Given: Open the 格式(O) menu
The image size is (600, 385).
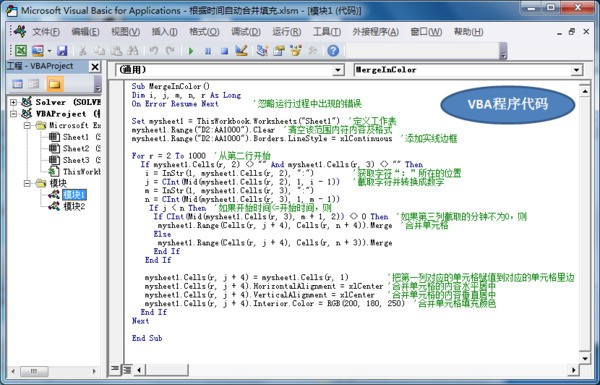Looking at the screenshot, I should click(x=204, y=32).
